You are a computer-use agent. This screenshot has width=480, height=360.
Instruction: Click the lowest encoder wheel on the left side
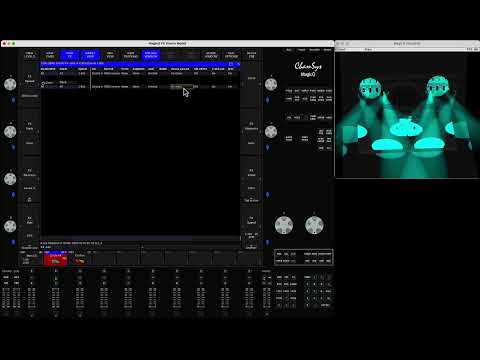click(x=10, y=226)
